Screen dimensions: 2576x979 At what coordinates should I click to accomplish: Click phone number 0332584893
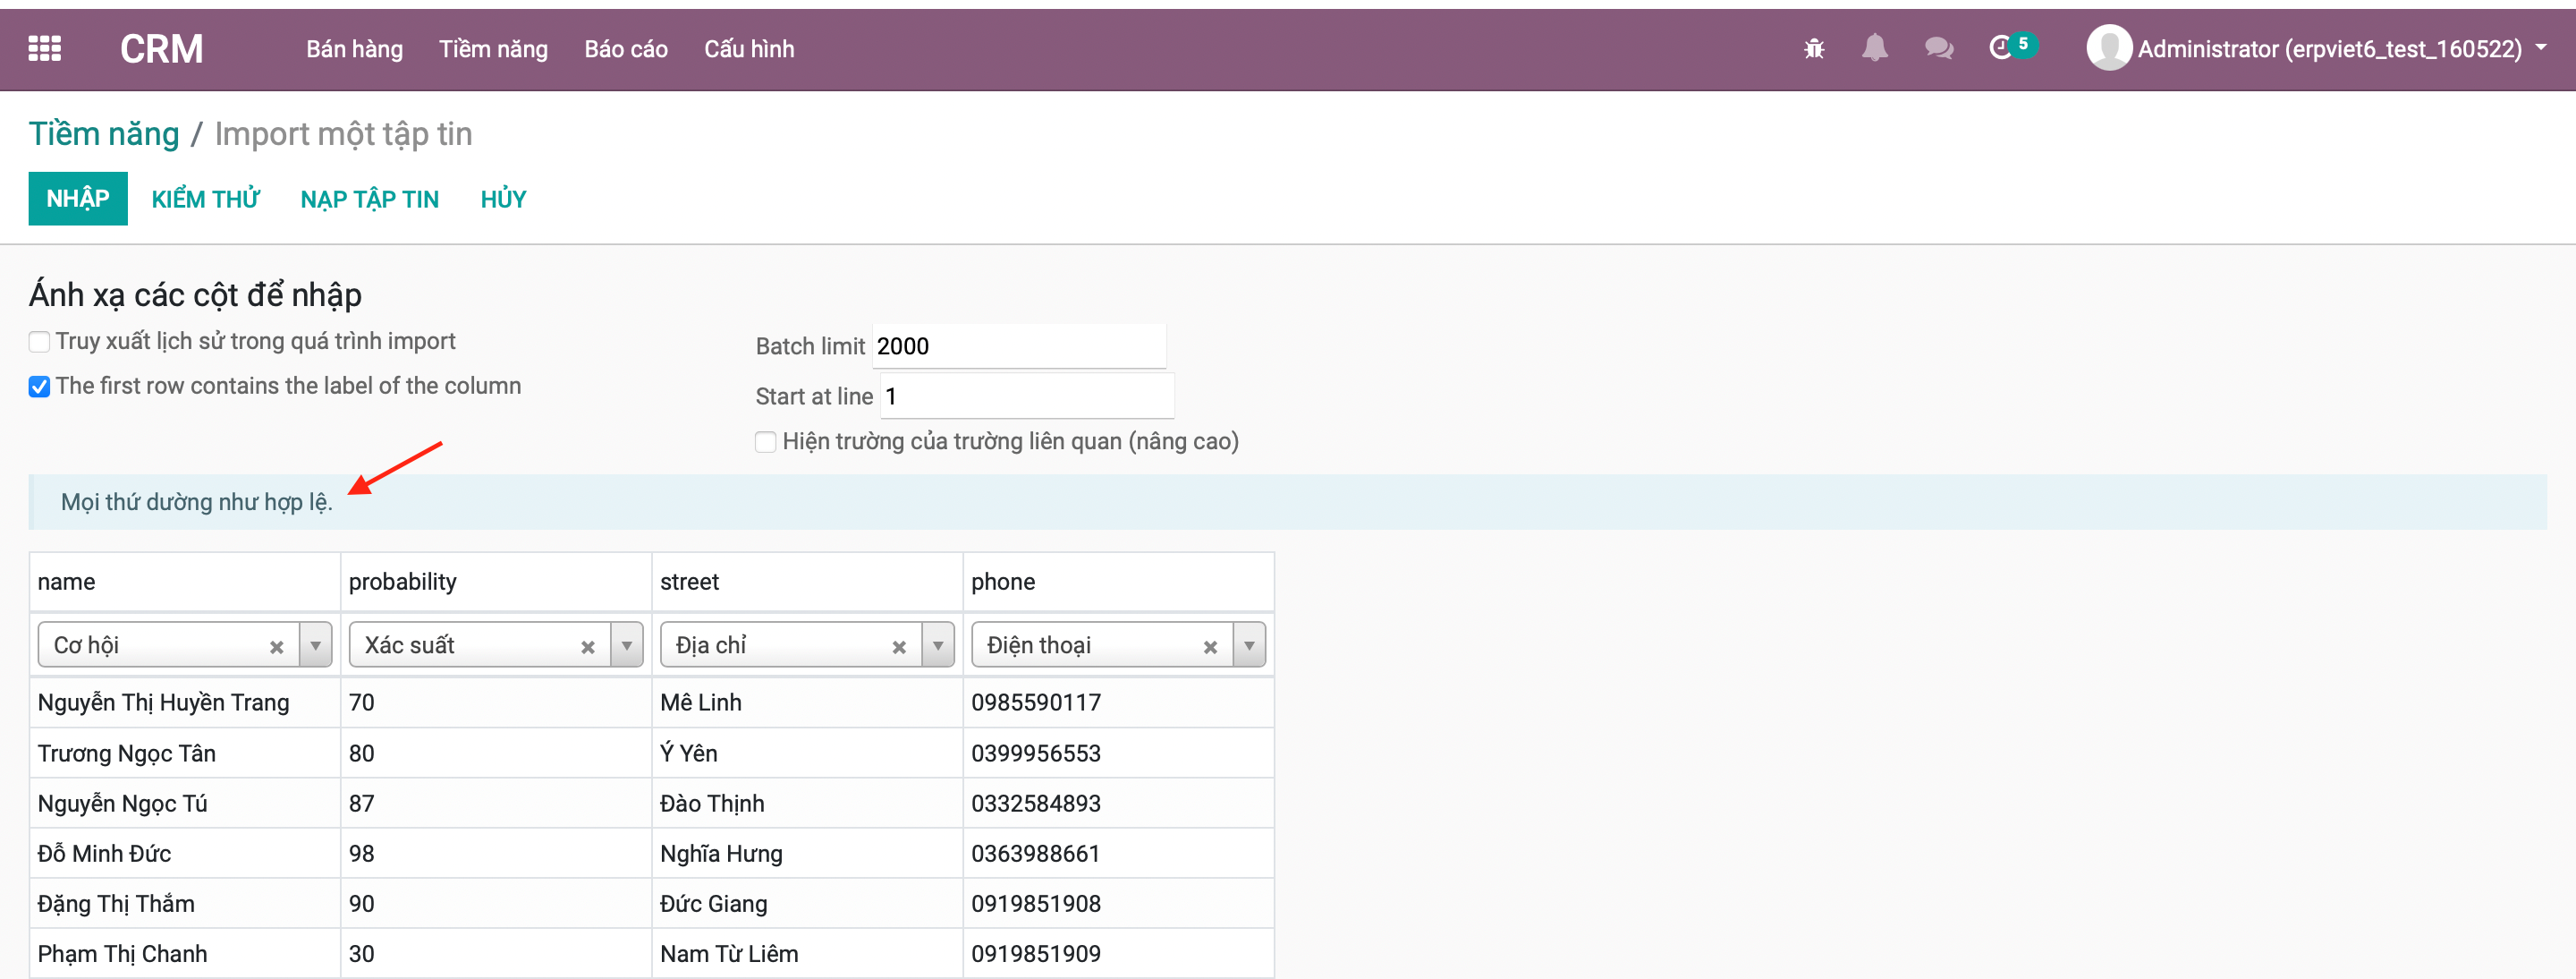pyautogui.click(x=1118, y=803)
